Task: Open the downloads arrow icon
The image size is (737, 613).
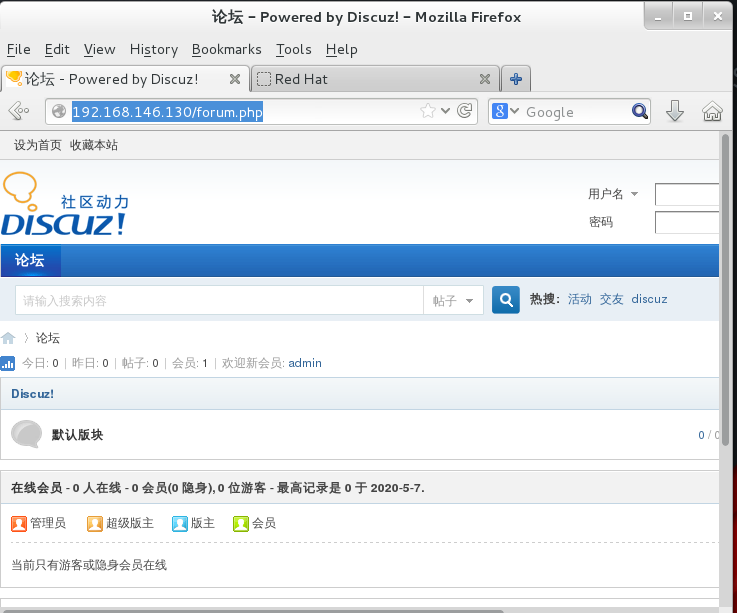Action: [674, 111]
